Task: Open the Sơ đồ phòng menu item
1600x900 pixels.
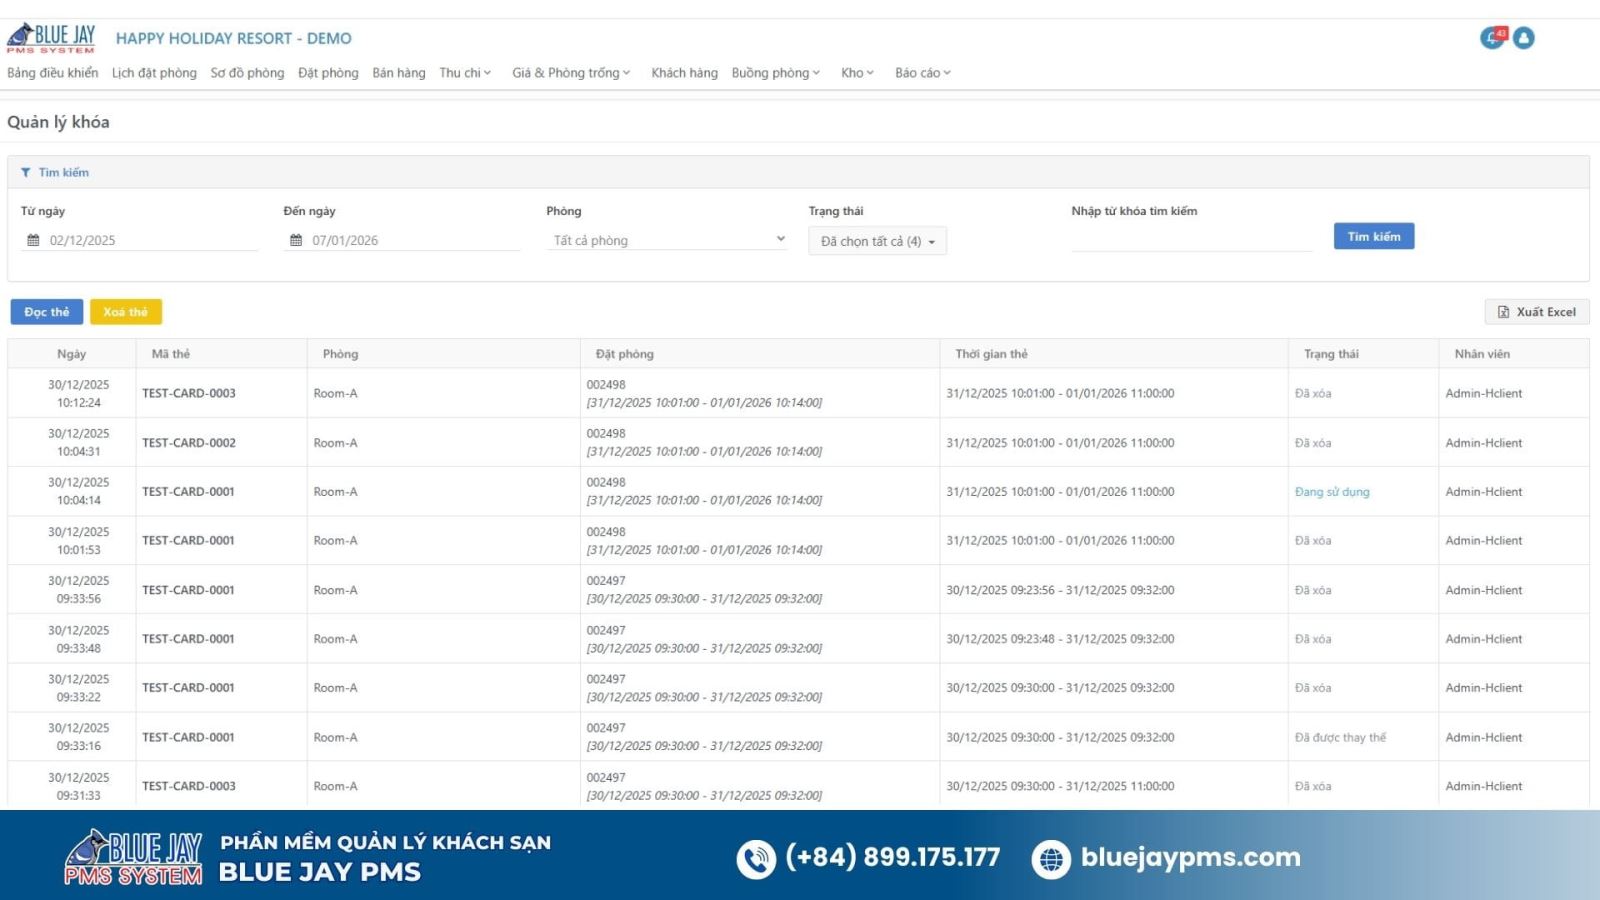Action: tap(247, 73)
